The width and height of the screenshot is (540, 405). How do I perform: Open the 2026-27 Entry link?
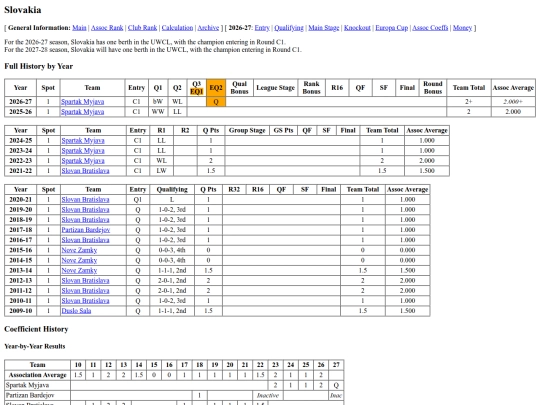(x=262, y=28)
